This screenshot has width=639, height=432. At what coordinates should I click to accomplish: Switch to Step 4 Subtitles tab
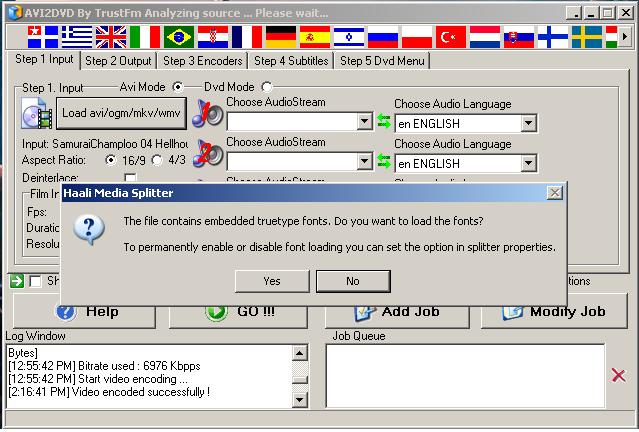(x=291, y=61)
